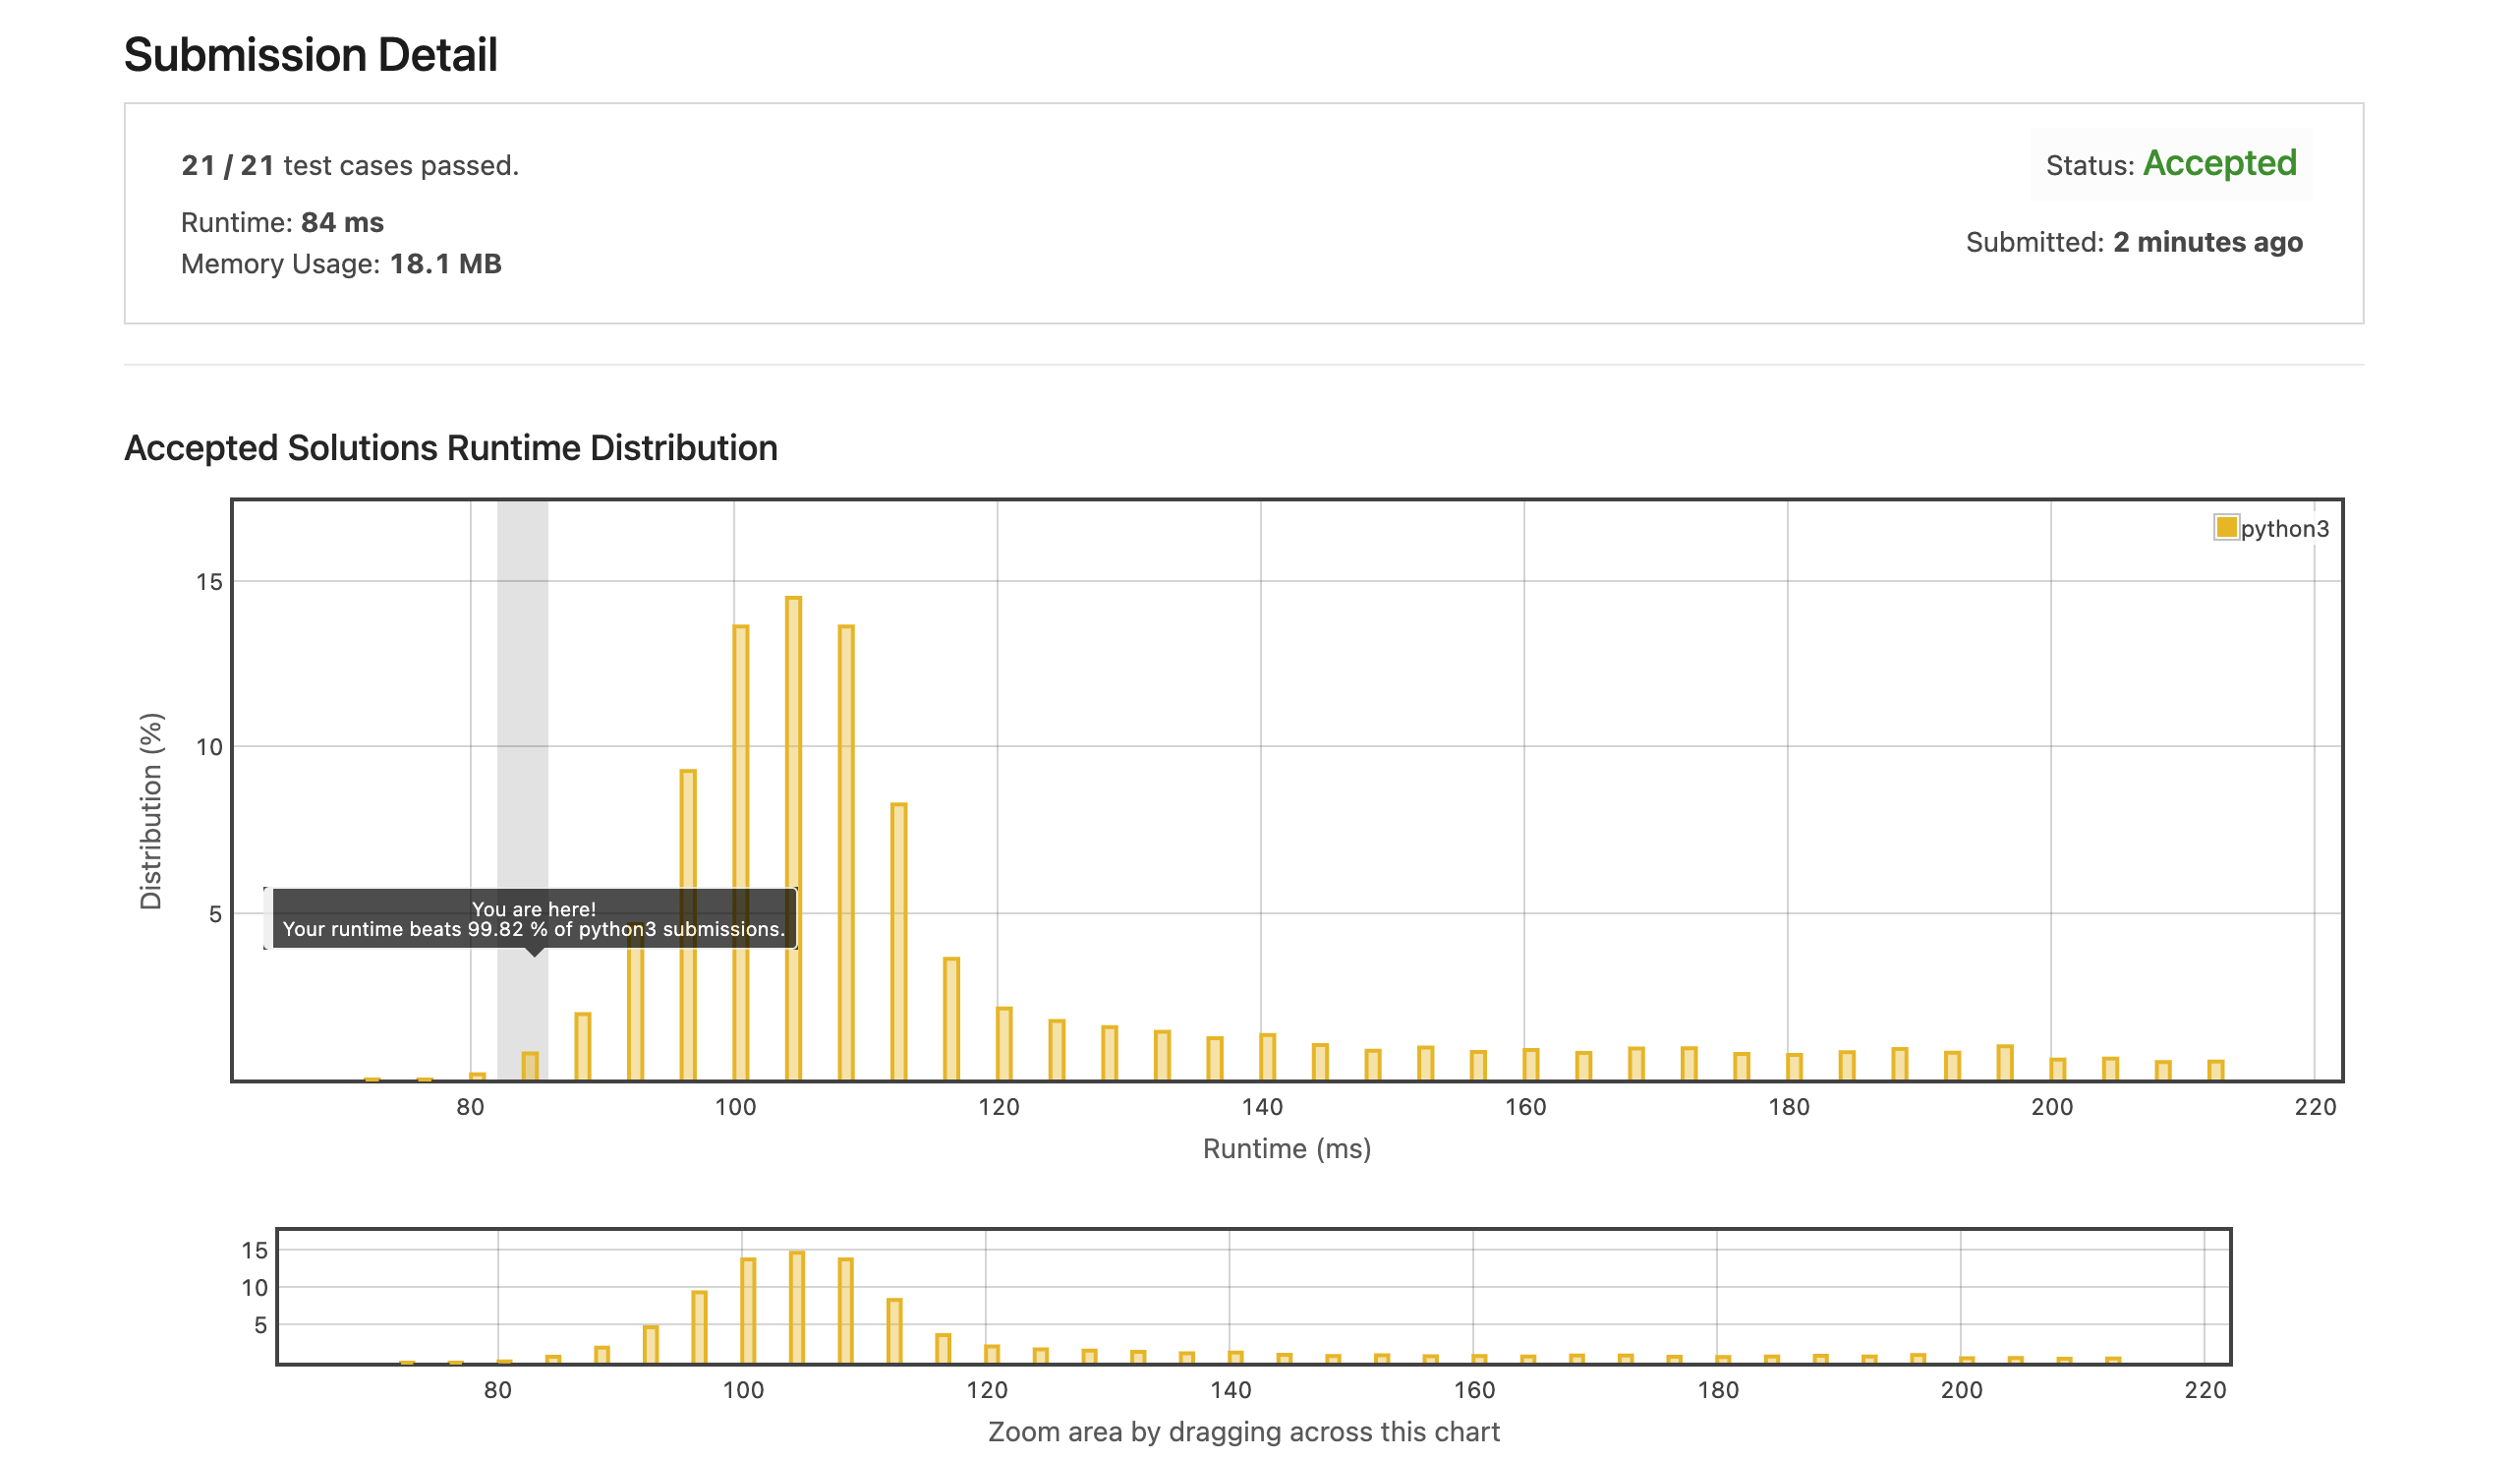Click '2 minutes ago' submitted time
This screenshot has height=1459, width=2520.
2207,242
